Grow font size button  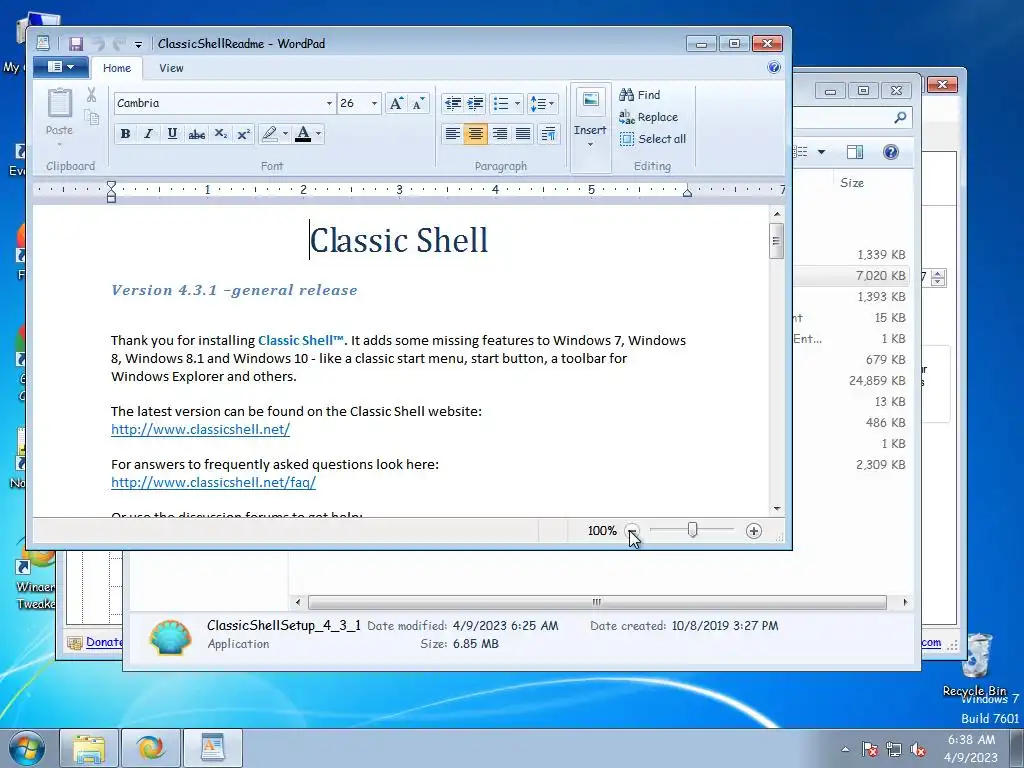(396, 103)
